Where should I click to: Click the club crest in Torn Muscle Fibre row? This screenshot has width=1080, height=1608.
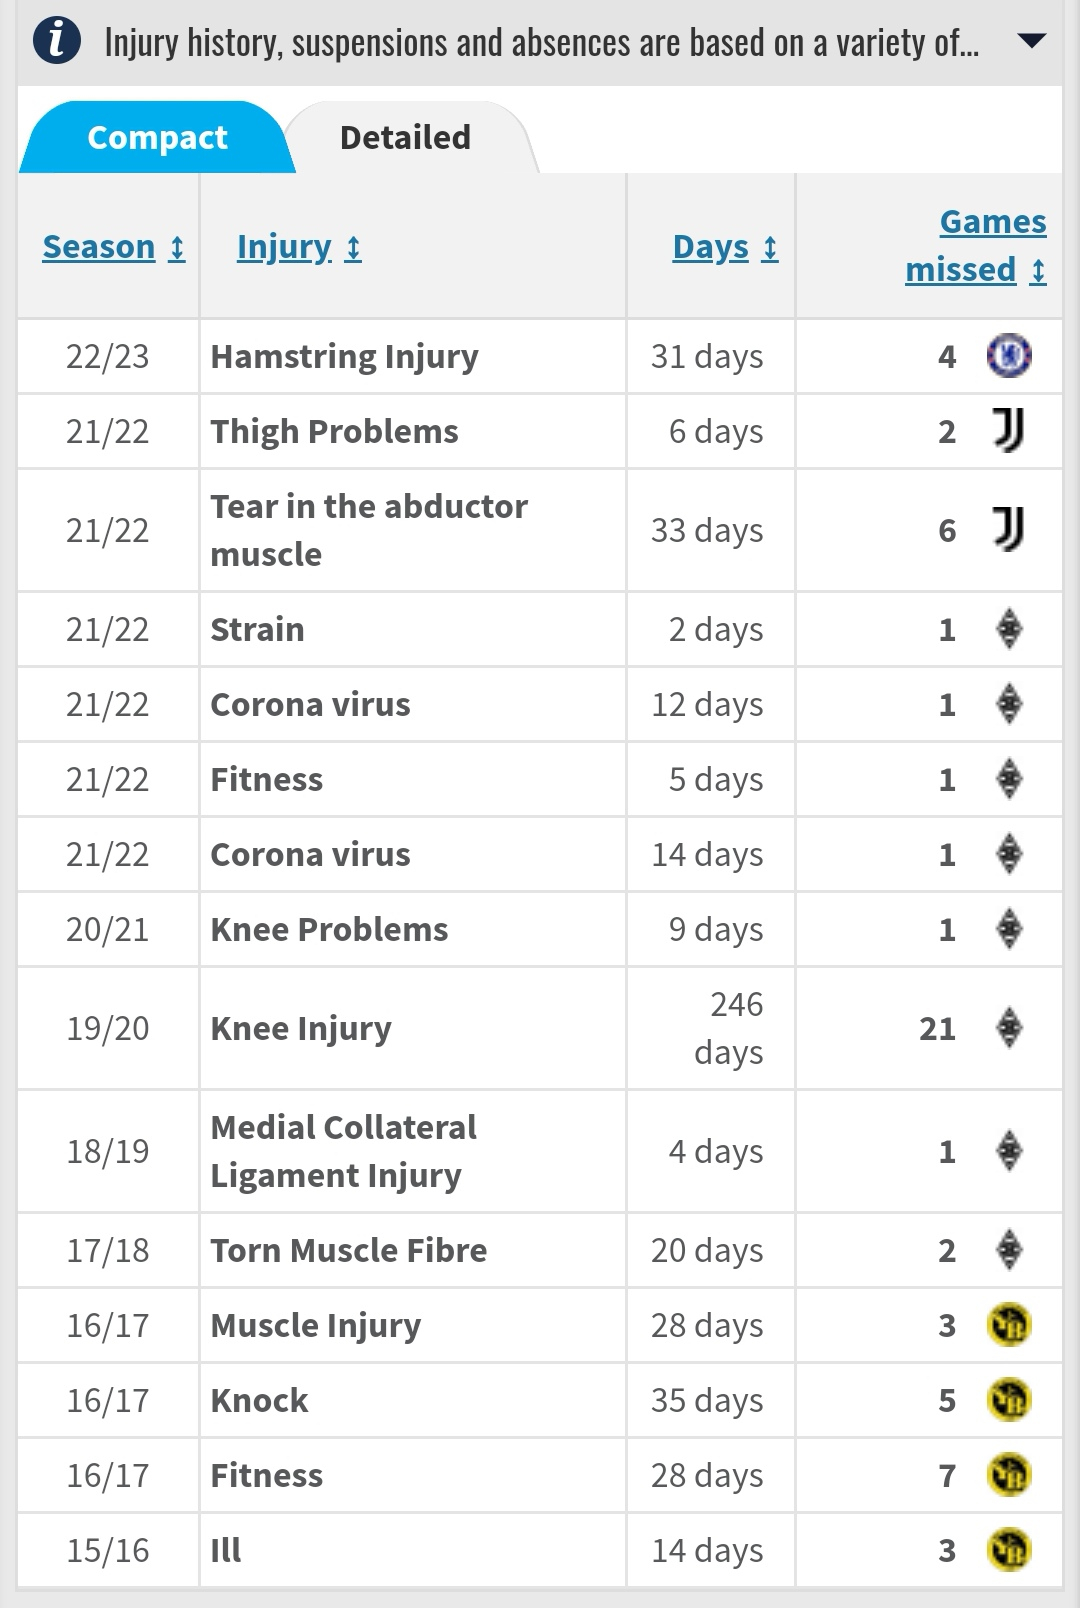click(1009, 1250)
